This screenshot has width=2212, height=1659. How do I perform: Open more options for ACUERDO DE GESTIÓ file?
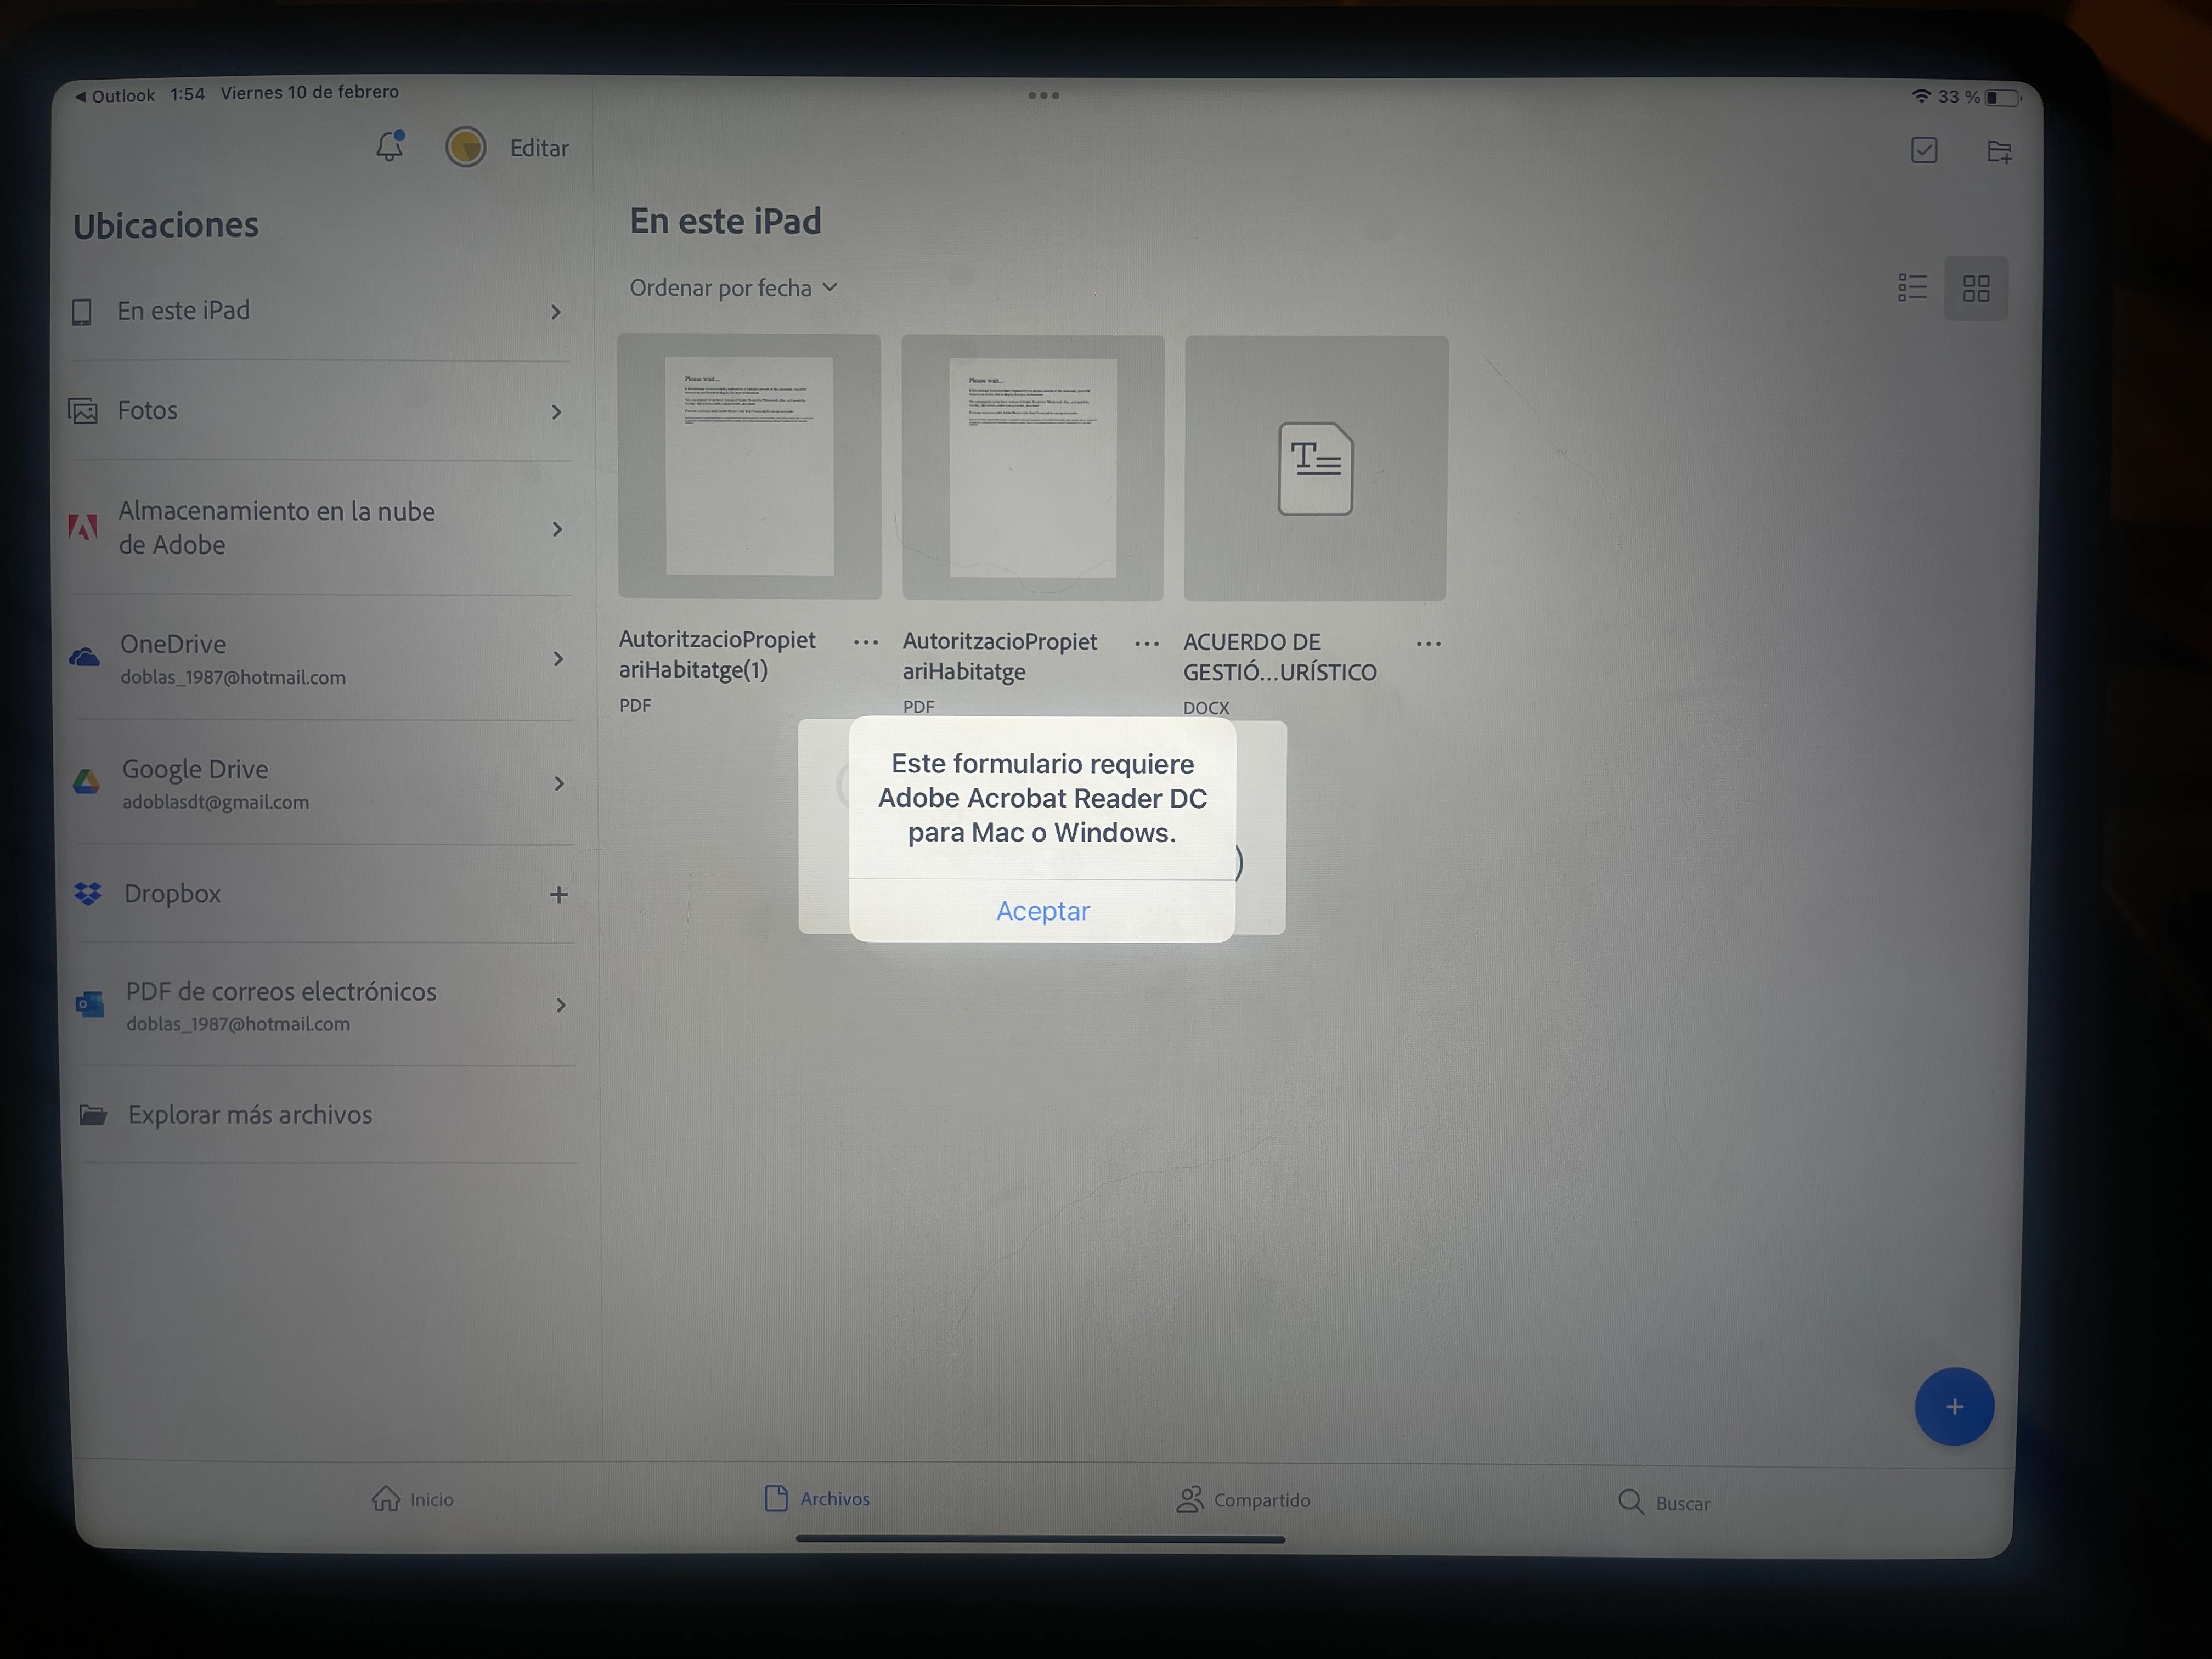point(1429,644)
